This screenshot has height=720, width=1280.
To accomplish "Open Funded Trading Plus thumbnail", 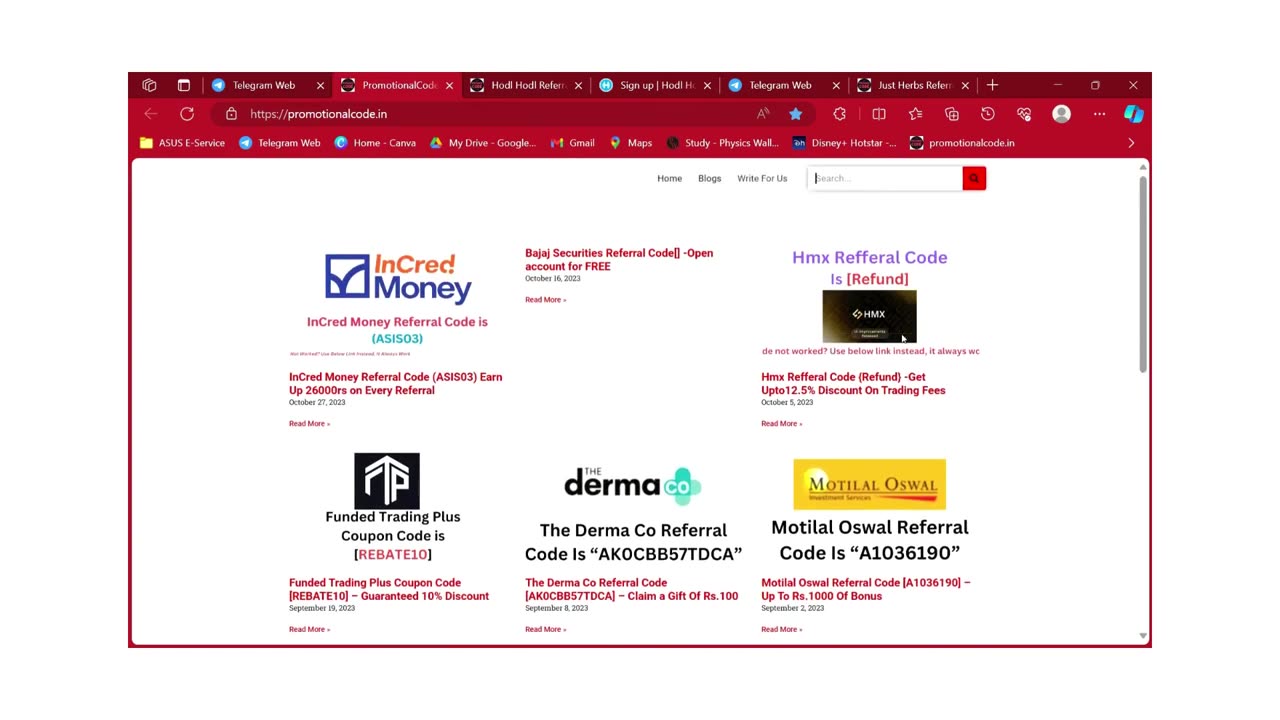I will [393, 508].
